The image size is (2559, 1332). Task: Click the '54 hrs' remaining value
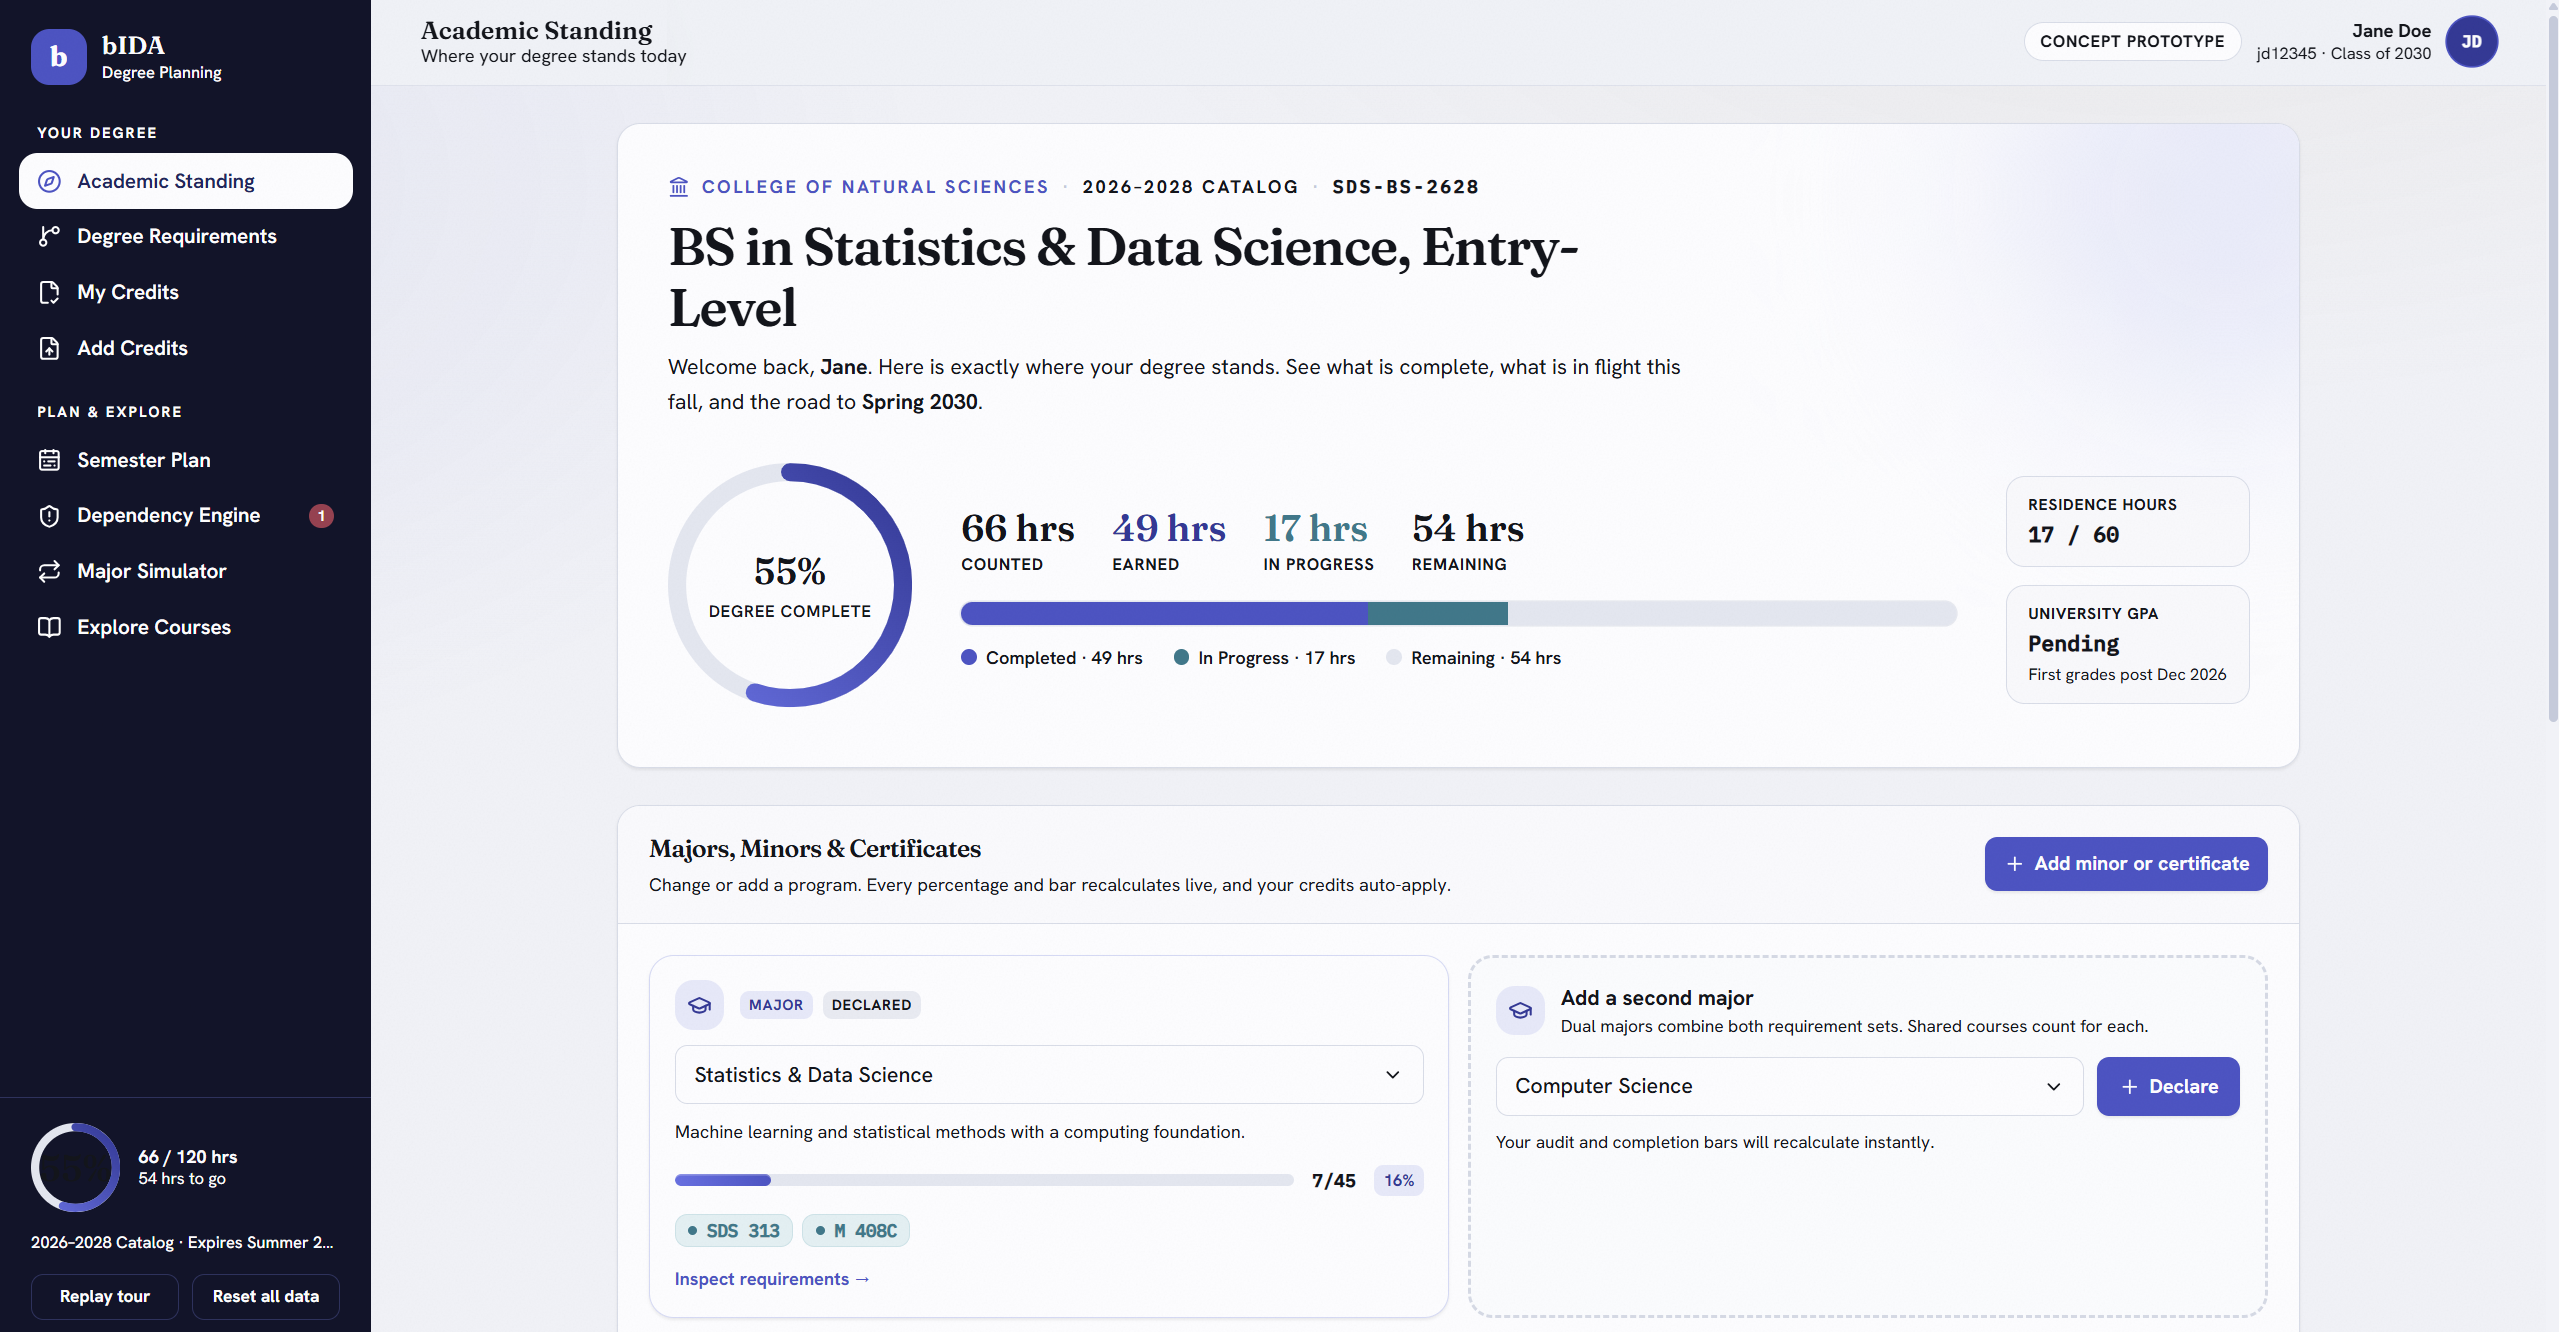coord(1468,528)
